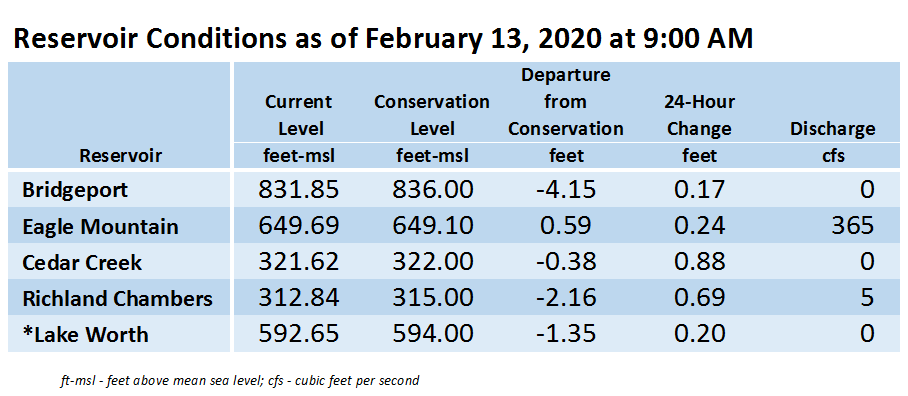Click the Reservoir Conditions title text

[383, 39]
